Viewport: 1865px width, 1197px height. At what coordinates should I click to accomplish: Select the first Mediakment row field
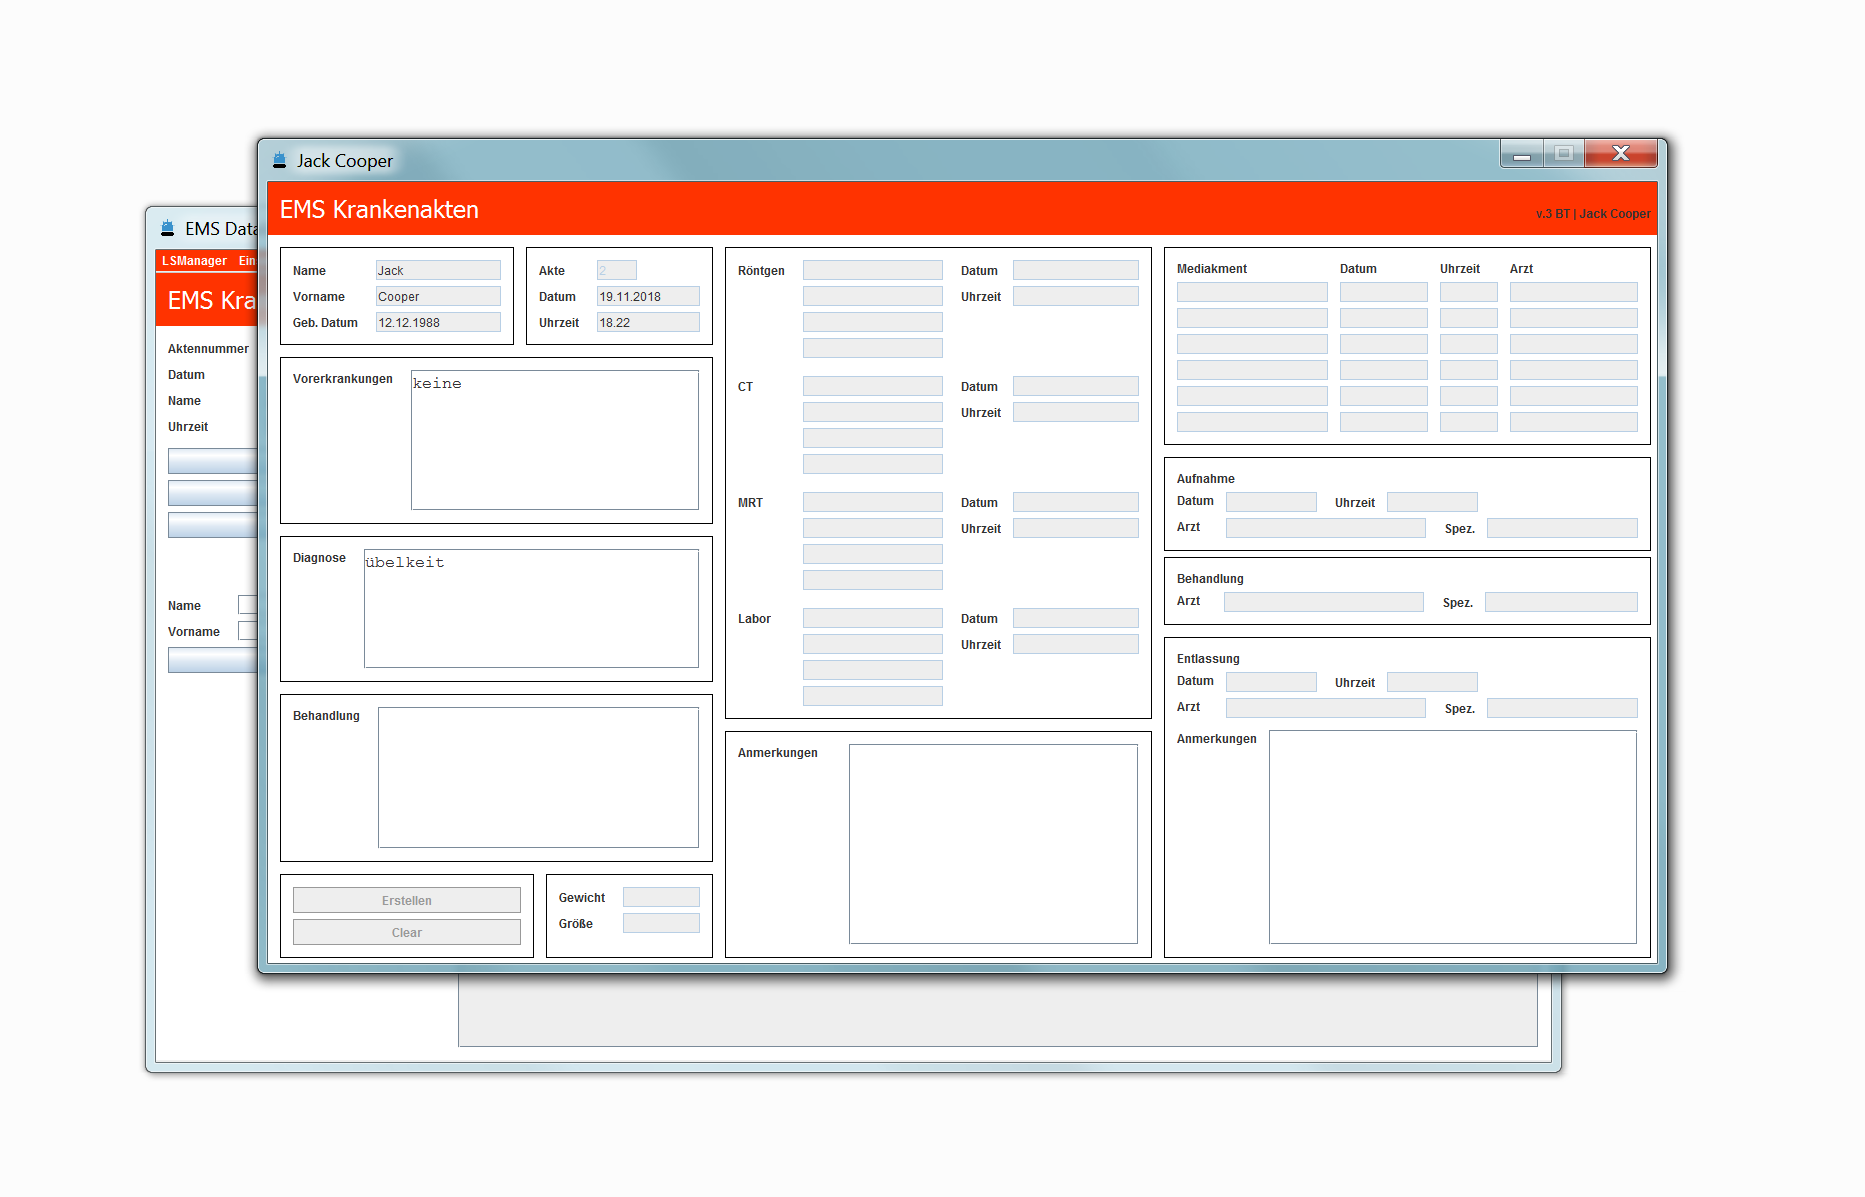coord(1251,292)
